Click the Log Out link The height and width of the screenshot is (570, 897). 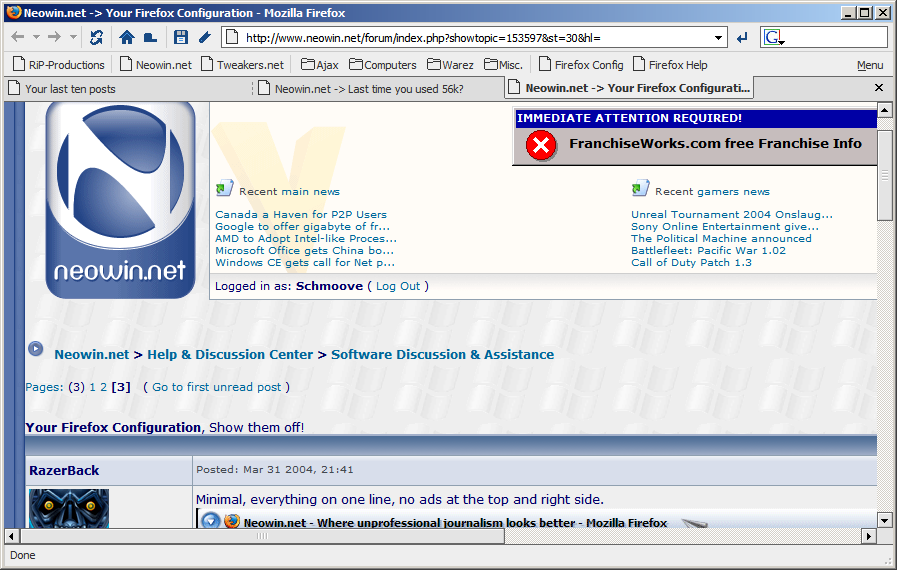[x=398, y=286]
